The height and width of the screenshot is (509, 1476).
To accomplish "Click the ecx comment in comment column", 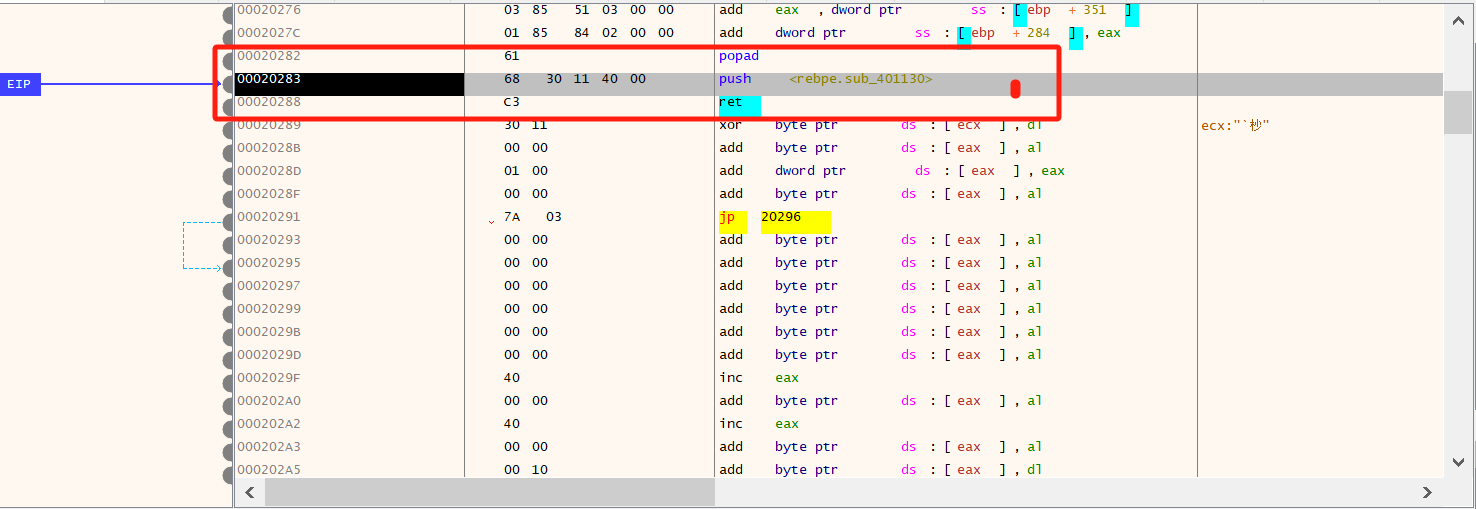I will 1235,126.
